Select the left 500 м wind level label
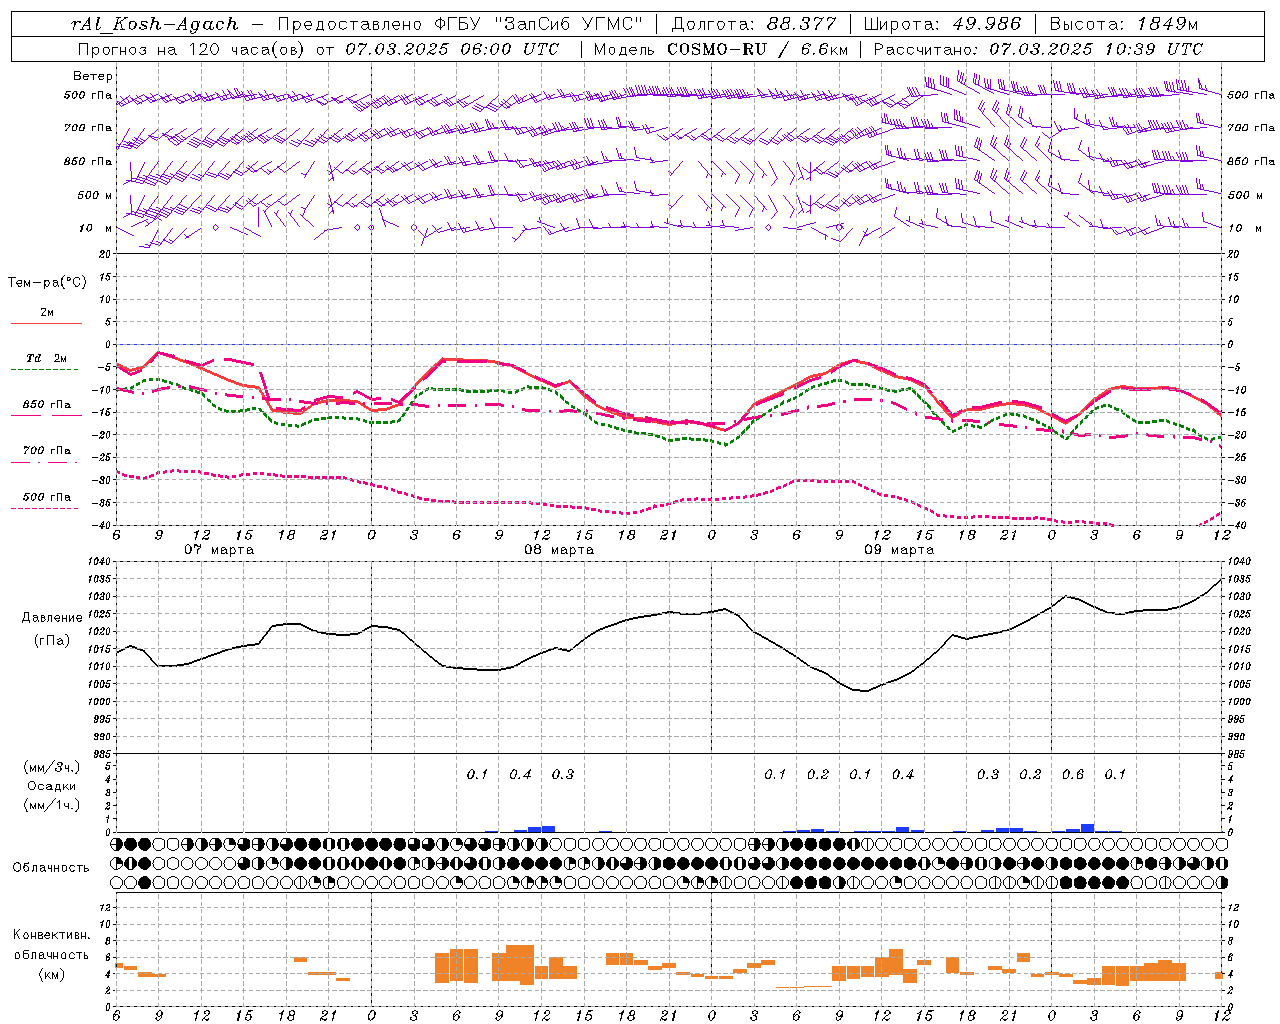This screenshot has height=1024, width=1280. (x=95, y=195)
